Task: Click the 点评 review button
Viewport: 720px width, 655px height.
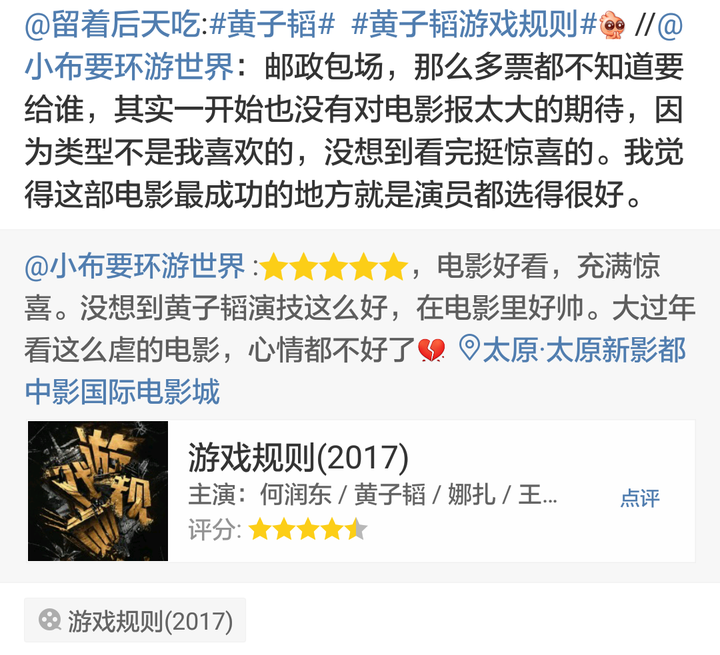Action: coord(640,498)
